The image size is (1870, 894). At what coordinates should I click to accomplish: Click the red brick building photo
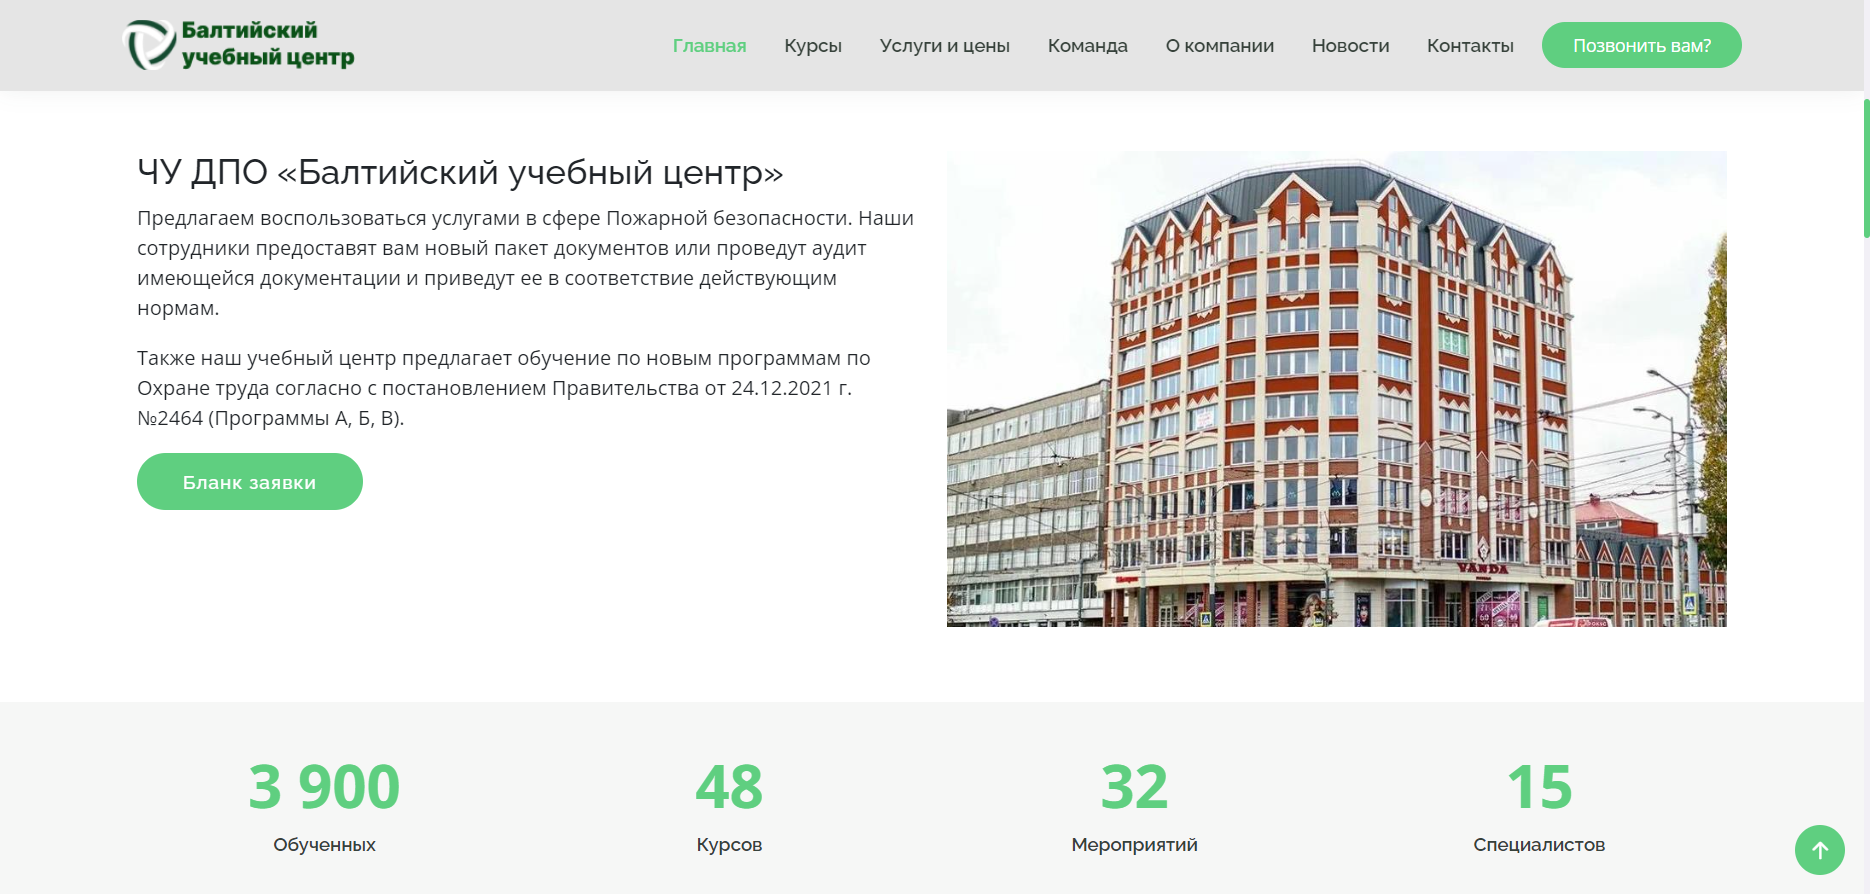(x=1336, y=389)
